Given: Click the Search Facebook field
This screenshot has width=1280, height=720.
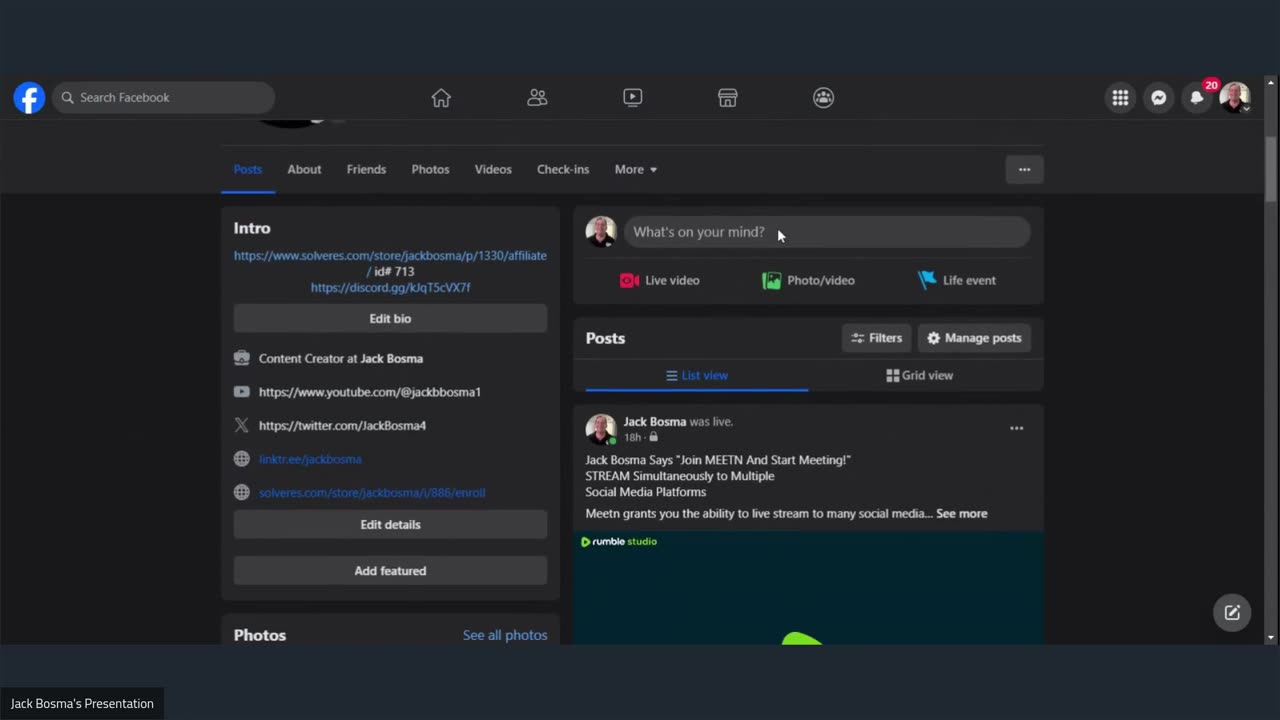Looking at the screenshot, I should (163, 98).
